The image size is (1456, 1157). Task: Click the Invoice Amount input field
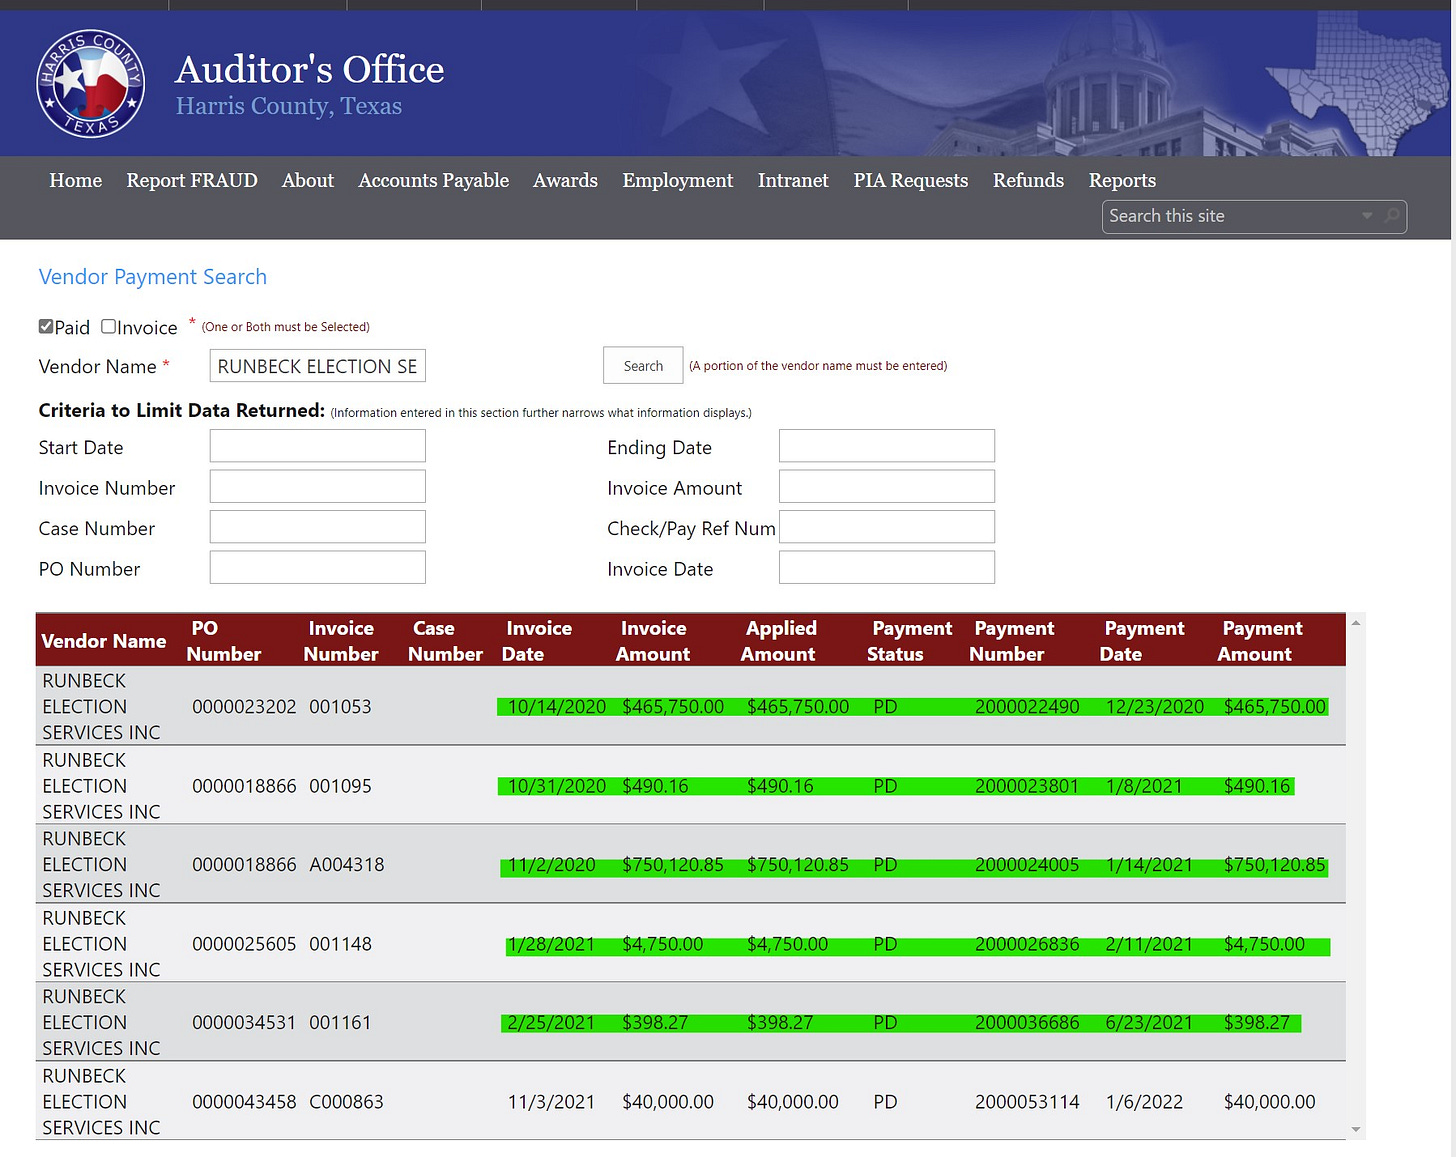point(887,487)
